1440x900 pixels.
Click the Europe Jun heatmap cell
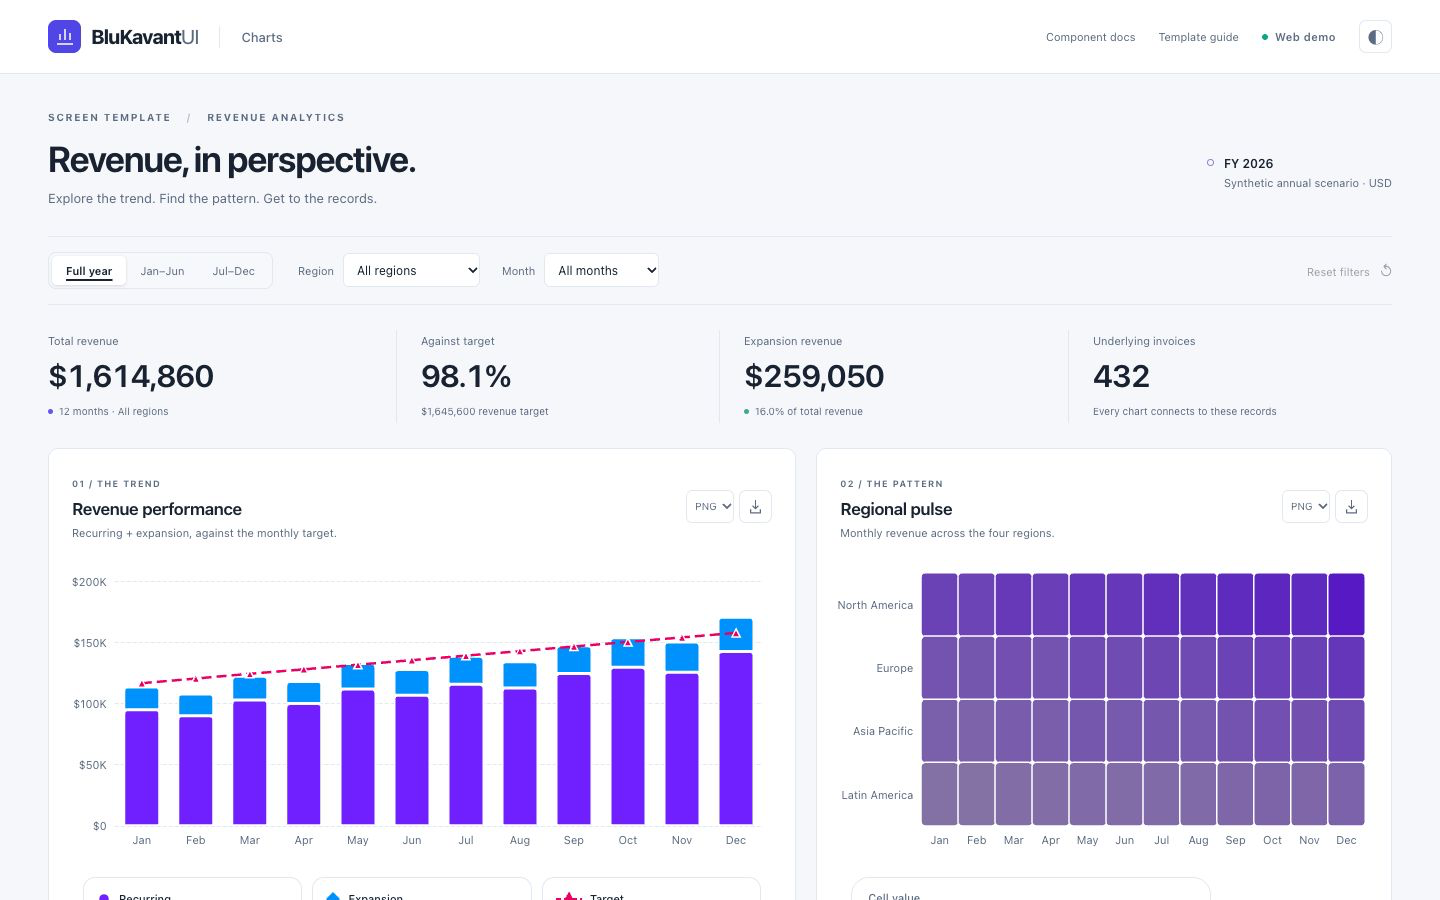point(1124,667)
